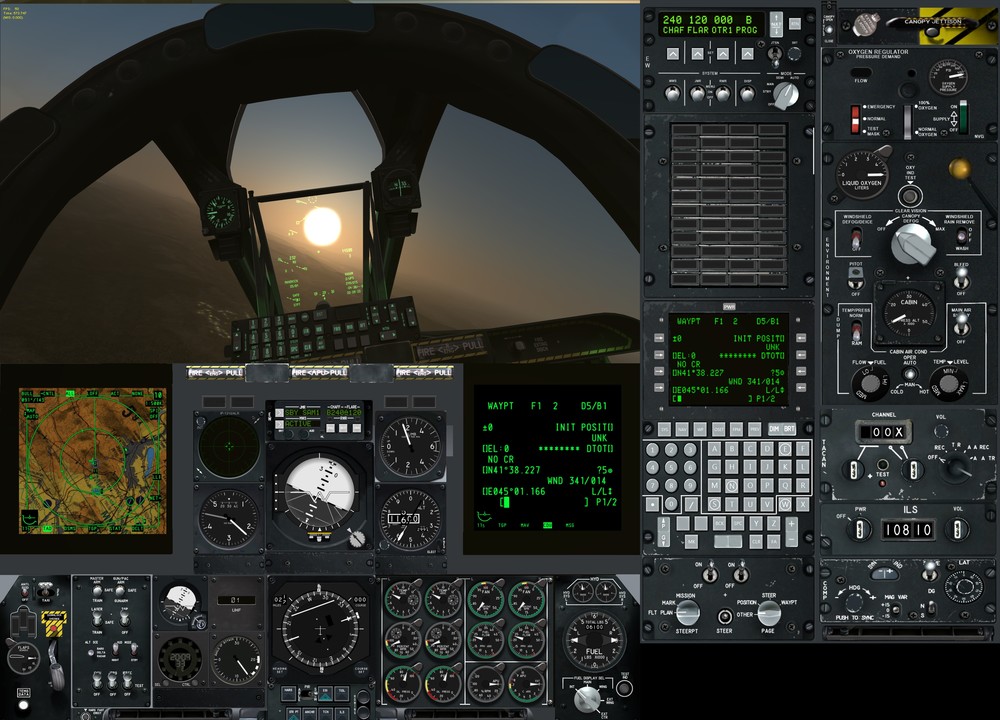Image resolution: width=1000 pixels, height=720 pixels.
Task: Hit the BCK key on the CDU
Action: coord(719,523)
